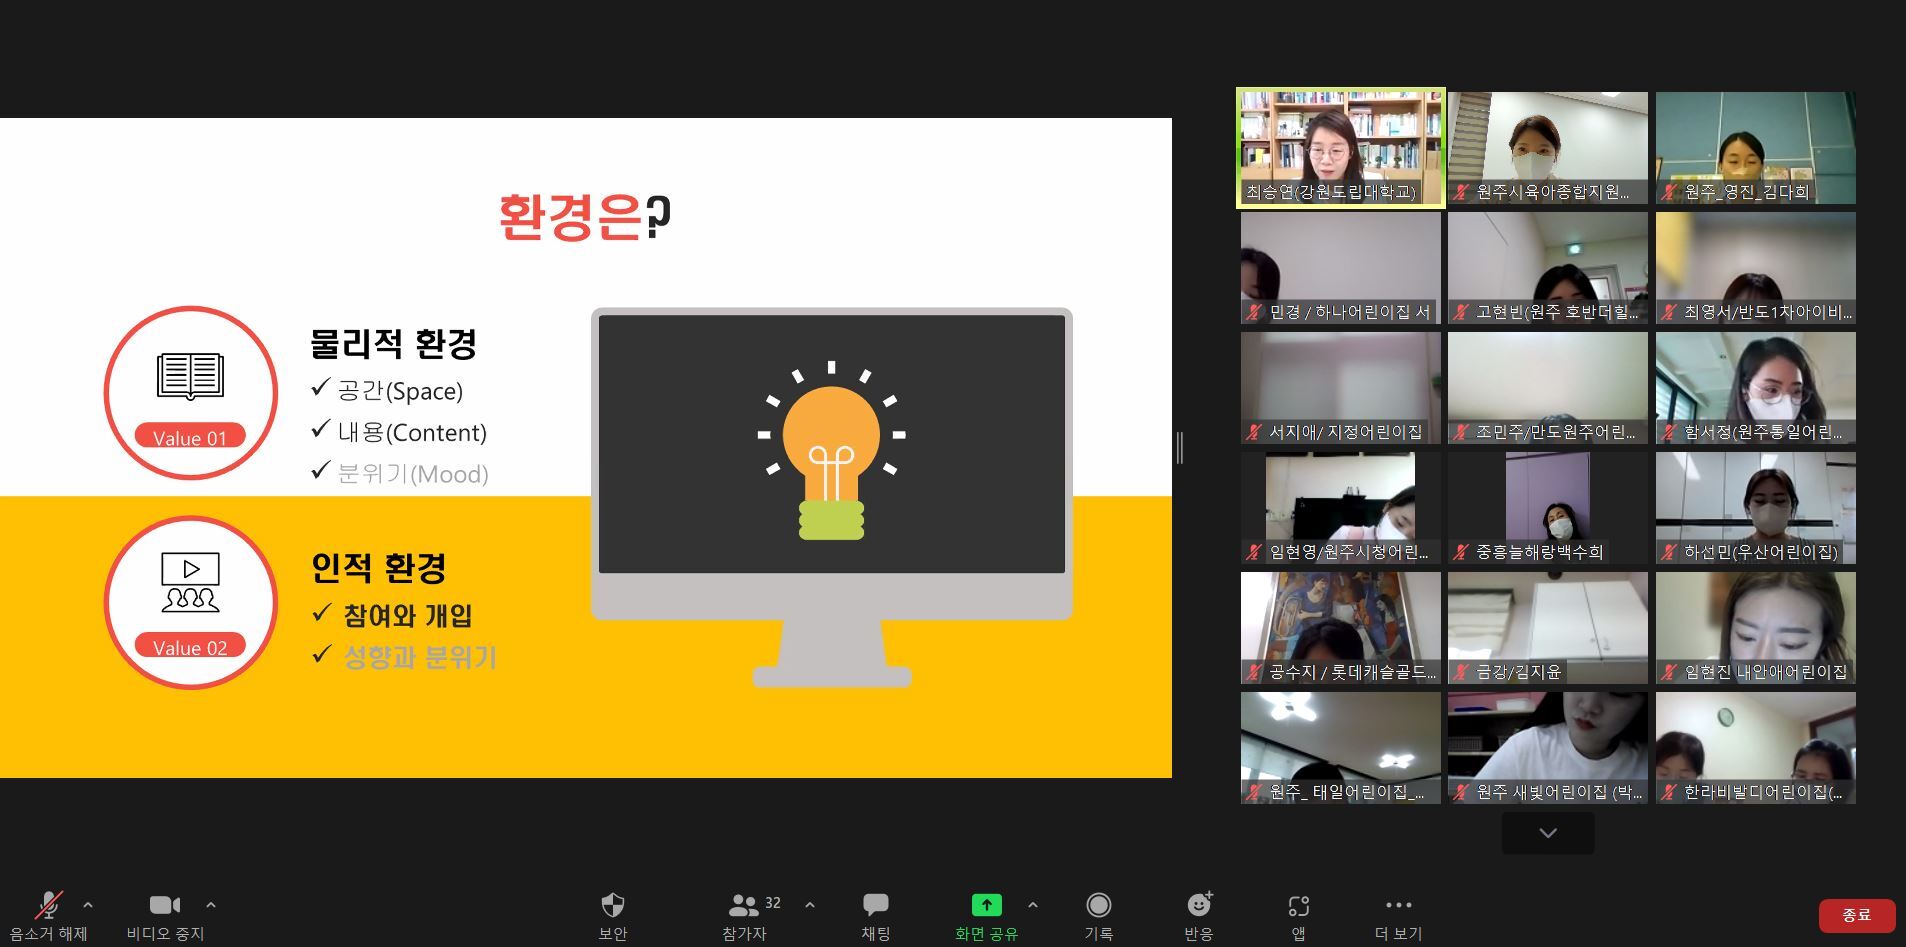
Task: Click the panel divider handle beside shared slide
Action: [1180, 448]
